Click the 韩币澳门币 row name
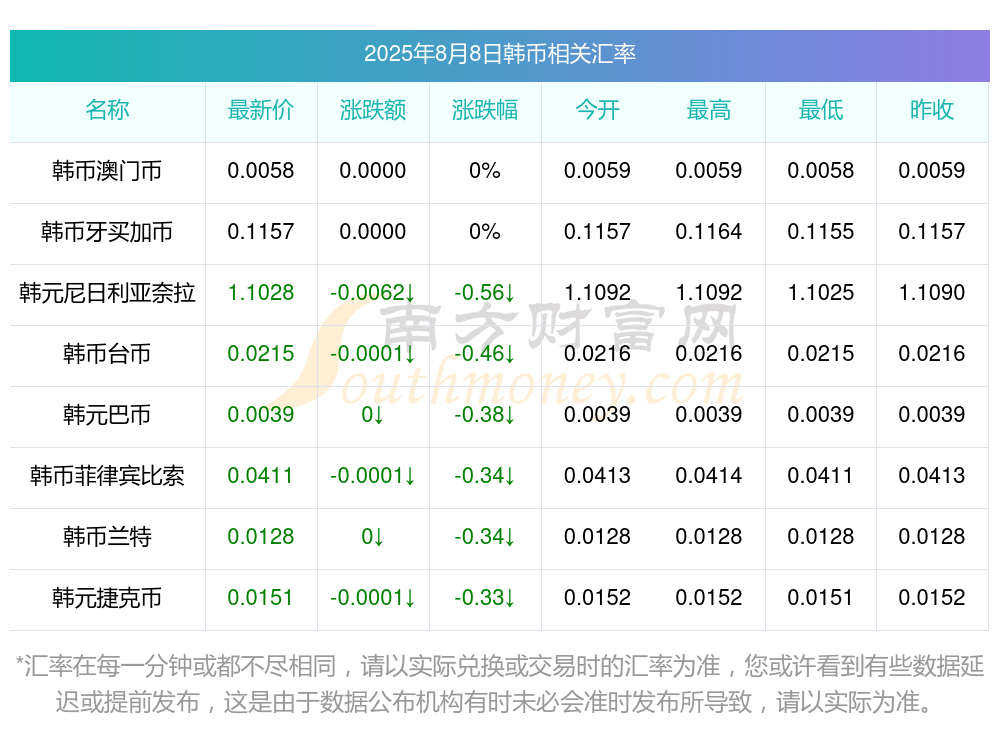Viewport: 1000px width, 733px height. click(107, 171)
